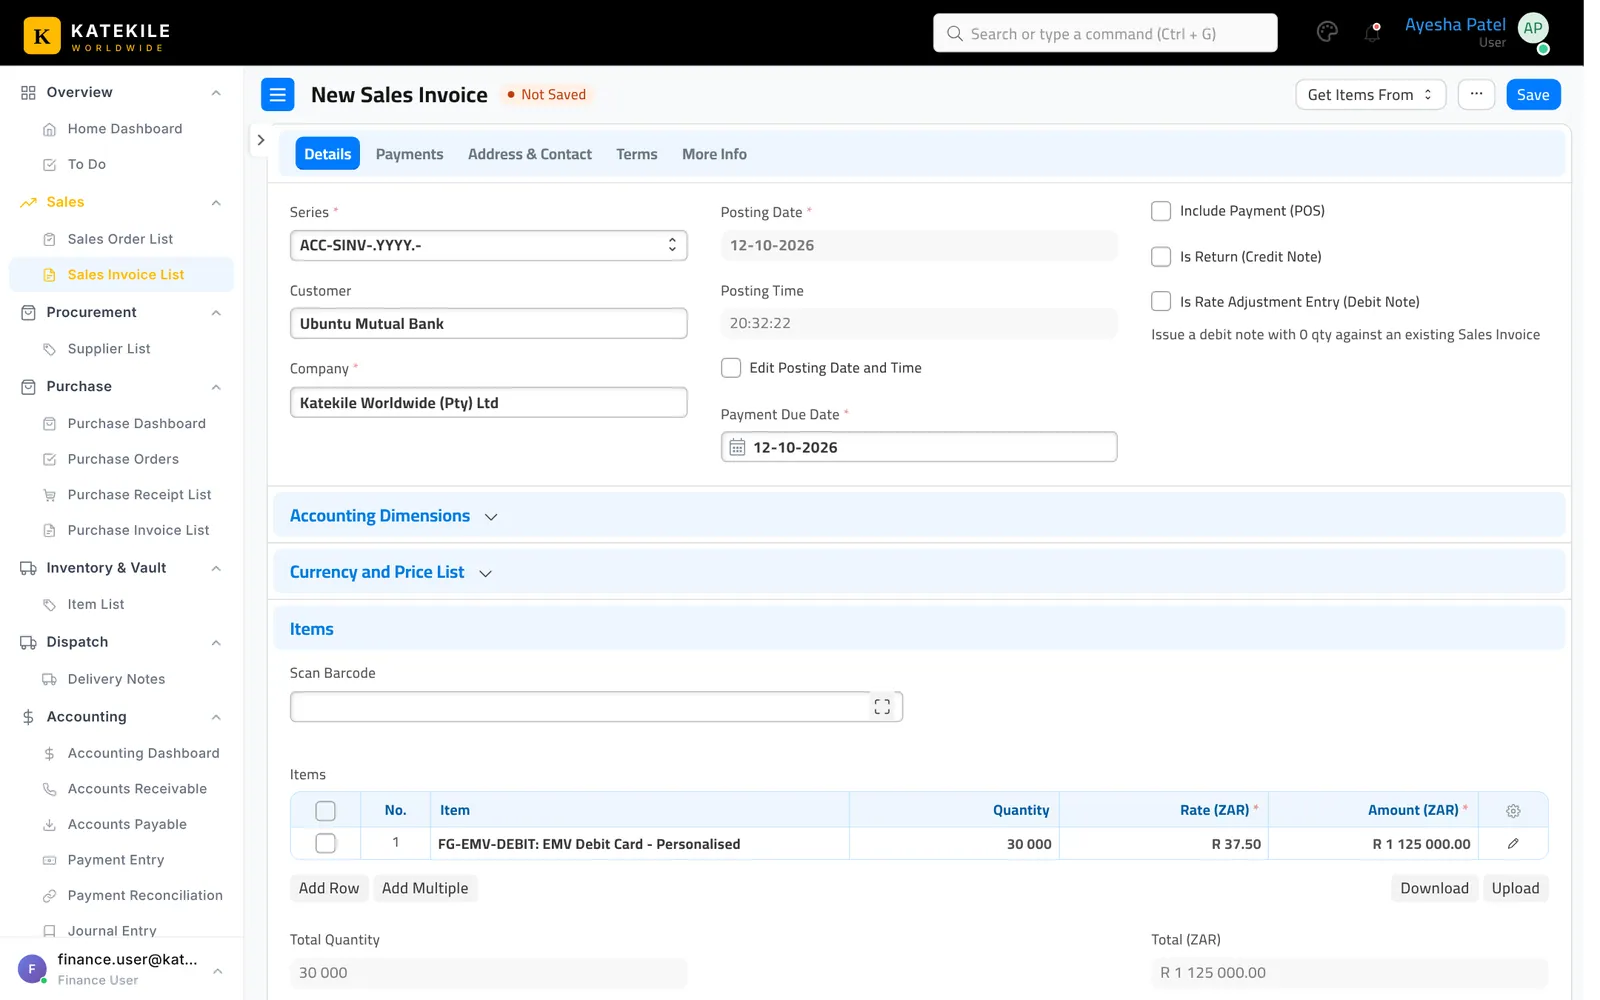
Task: Expand the collapsed side panel arrow
Action: click(x=260, y=140)
